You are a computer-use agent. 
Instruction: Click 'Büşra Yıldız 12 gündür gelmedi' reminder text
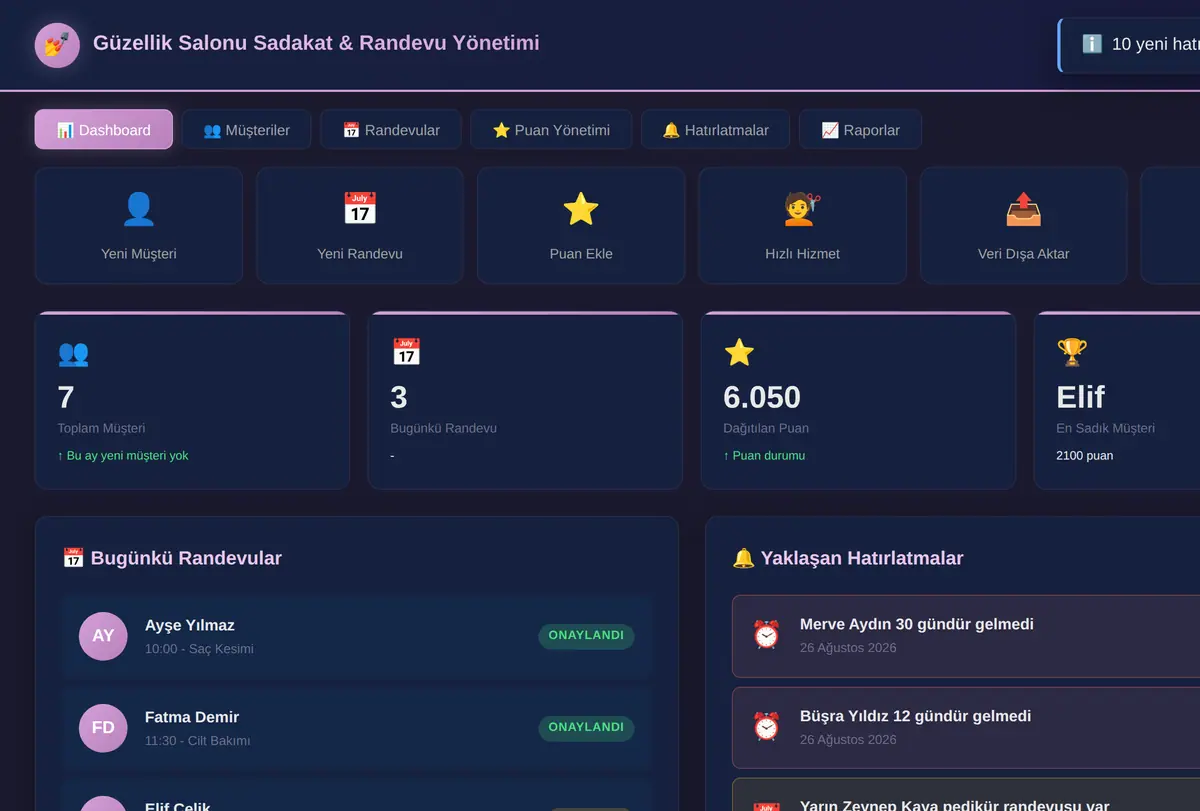(915, 717)
